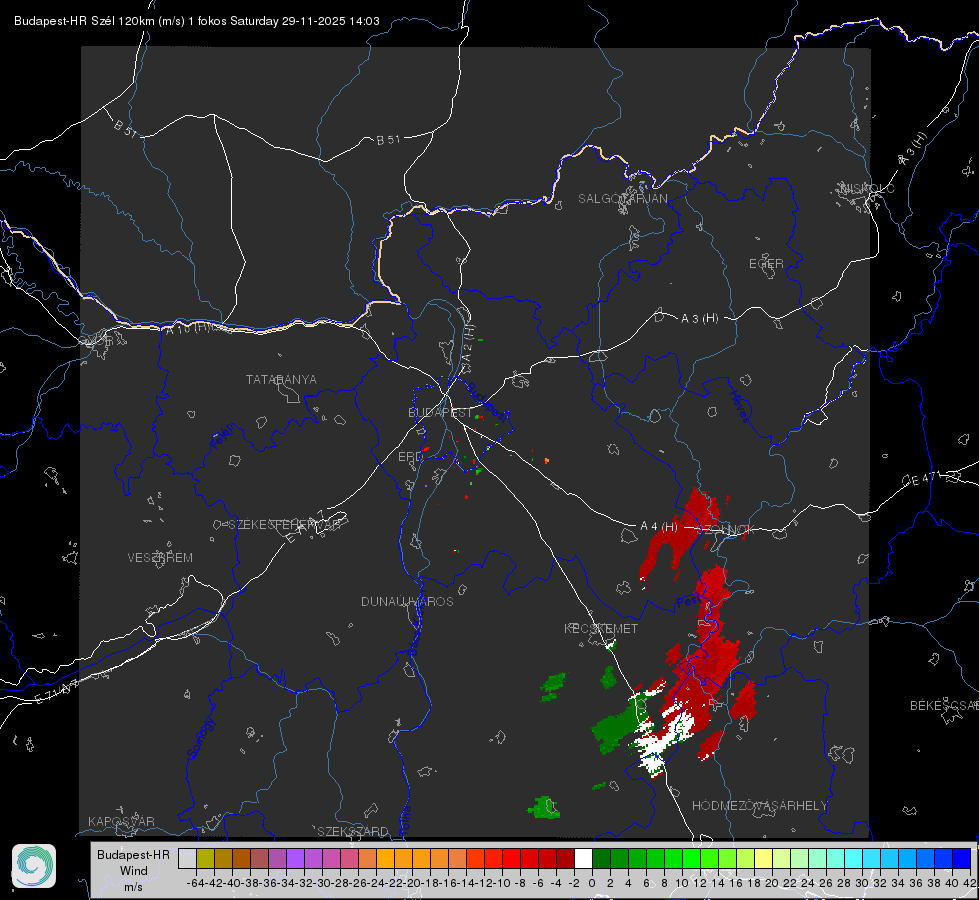Click the -64 value in the legend
Image resolution: width=979 pixels, height=900 pixels.
196,883
